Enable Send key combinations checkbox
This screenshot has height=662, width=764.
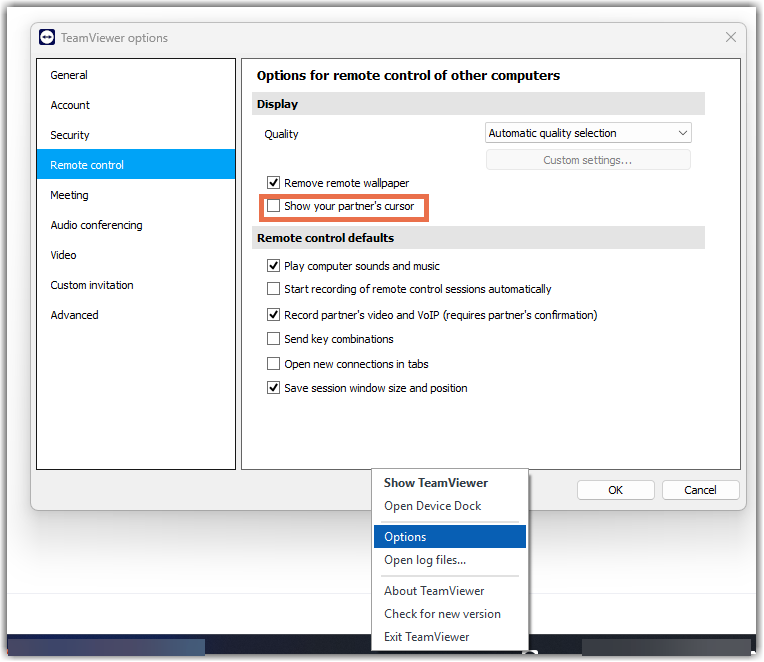[x=273, y=339]
